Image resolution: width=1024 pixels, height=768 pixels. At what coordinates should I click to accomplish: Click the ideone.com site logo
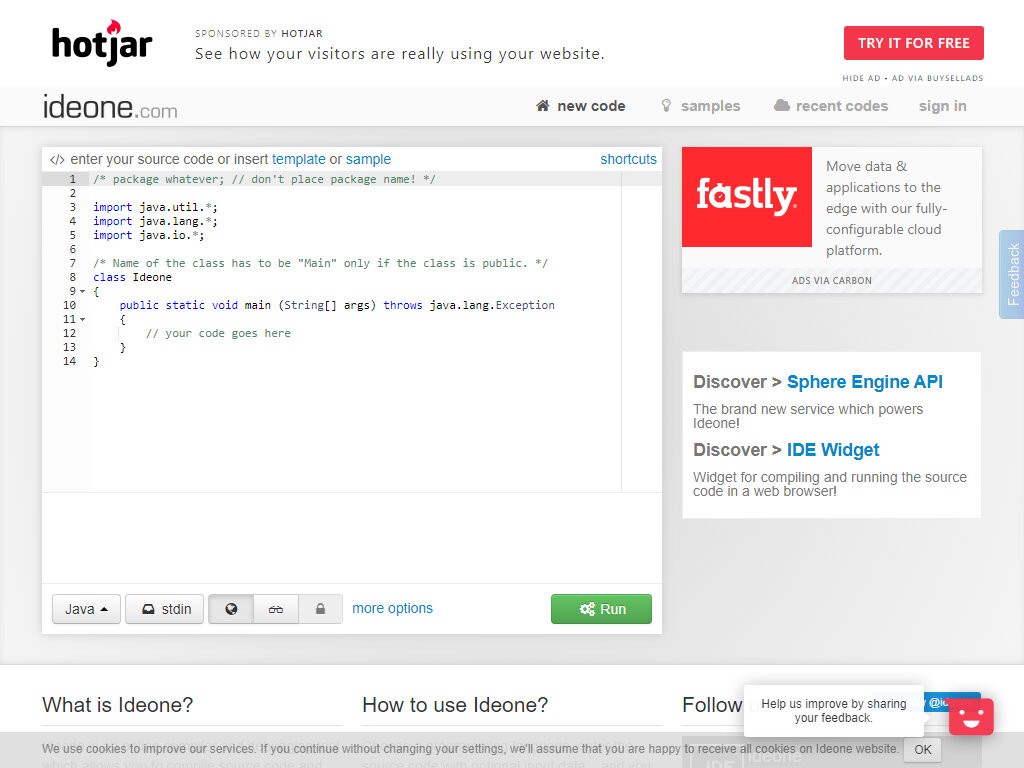(x=110, y=107)
